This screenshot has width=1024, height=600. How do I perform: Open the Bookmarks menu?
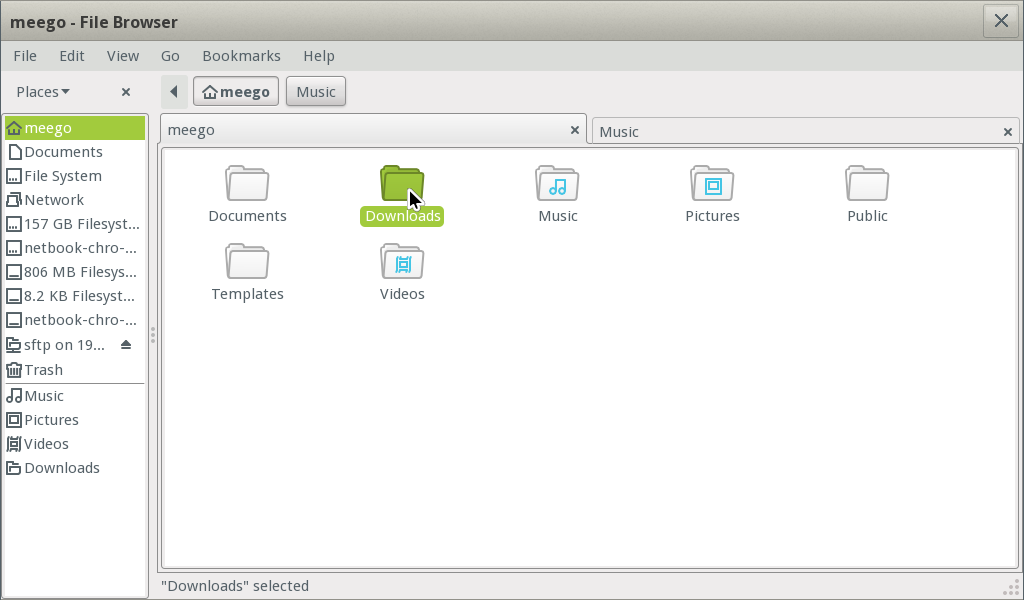click(x=242, y=56)
